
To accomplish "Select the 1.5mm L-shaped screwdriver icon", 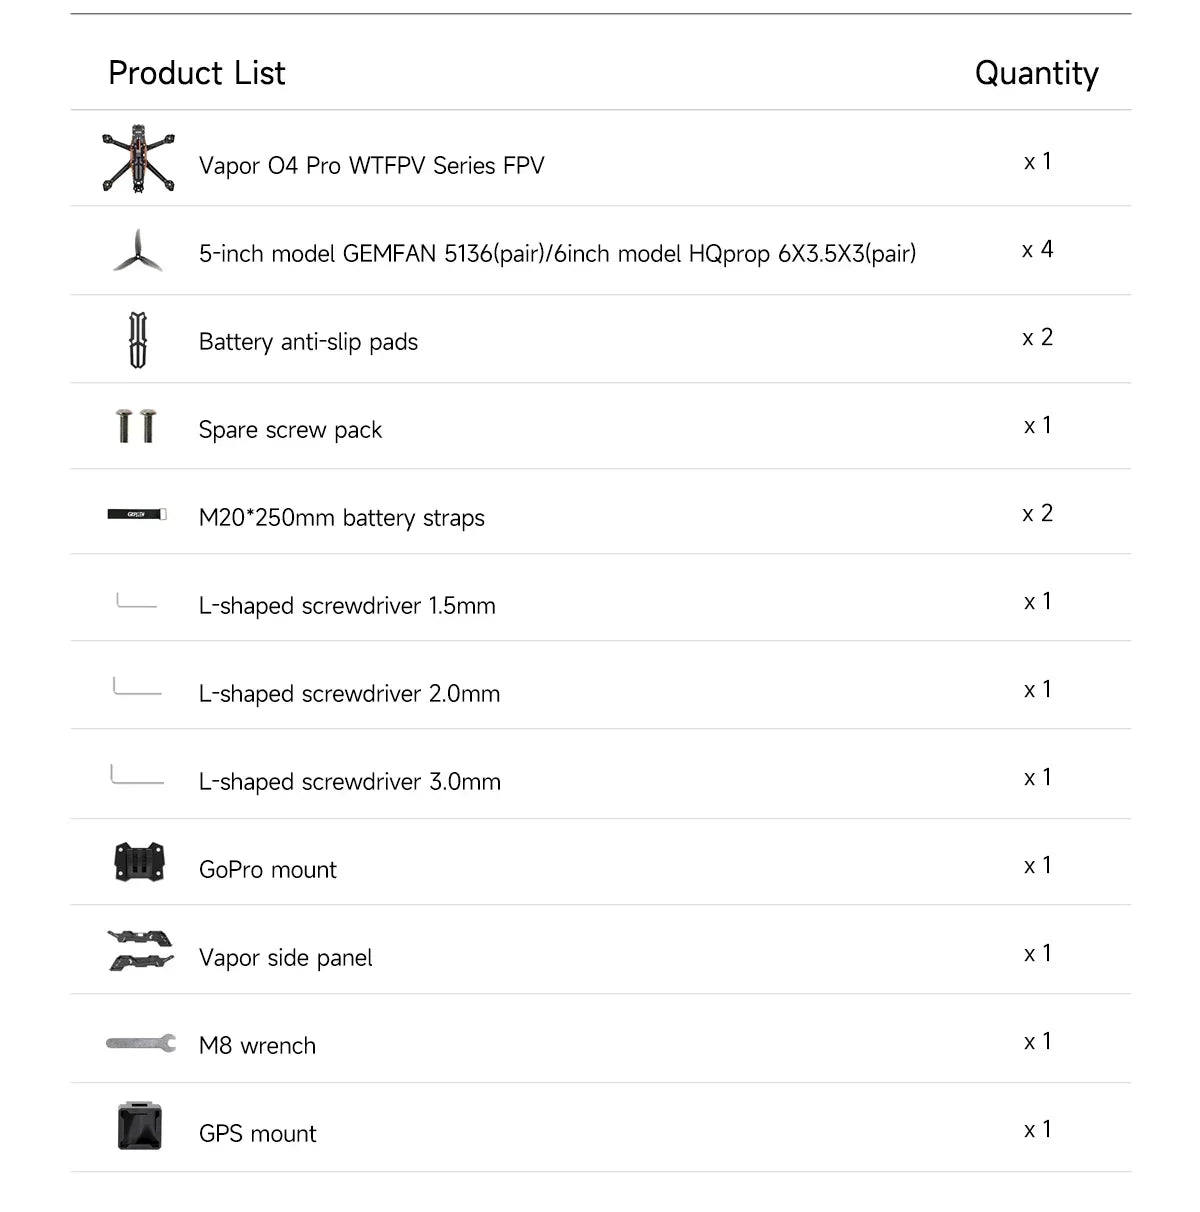I will click(136, 603).
